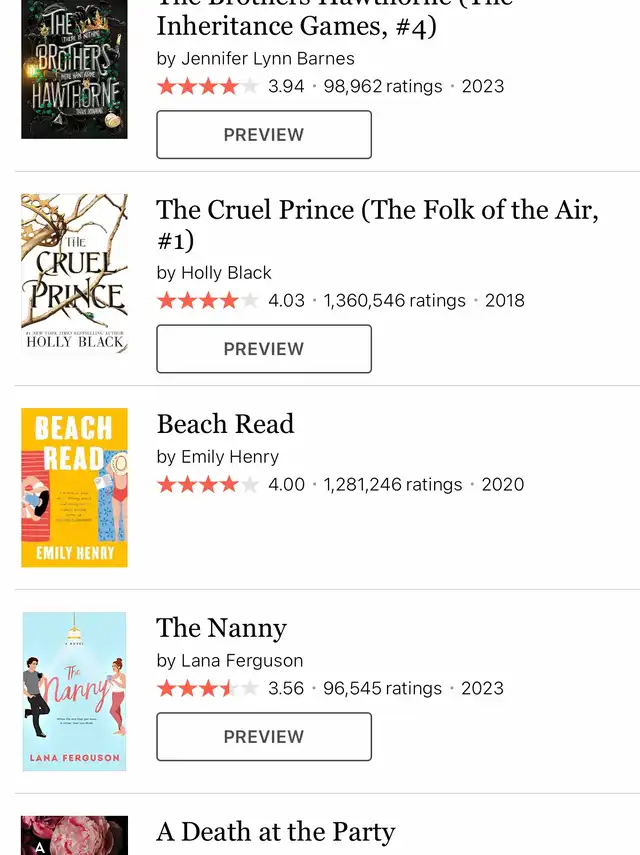The width and height of the screenshot is (640, 855).
Task: Click The Cruel Prince star rating
Action: pos(207,301)
